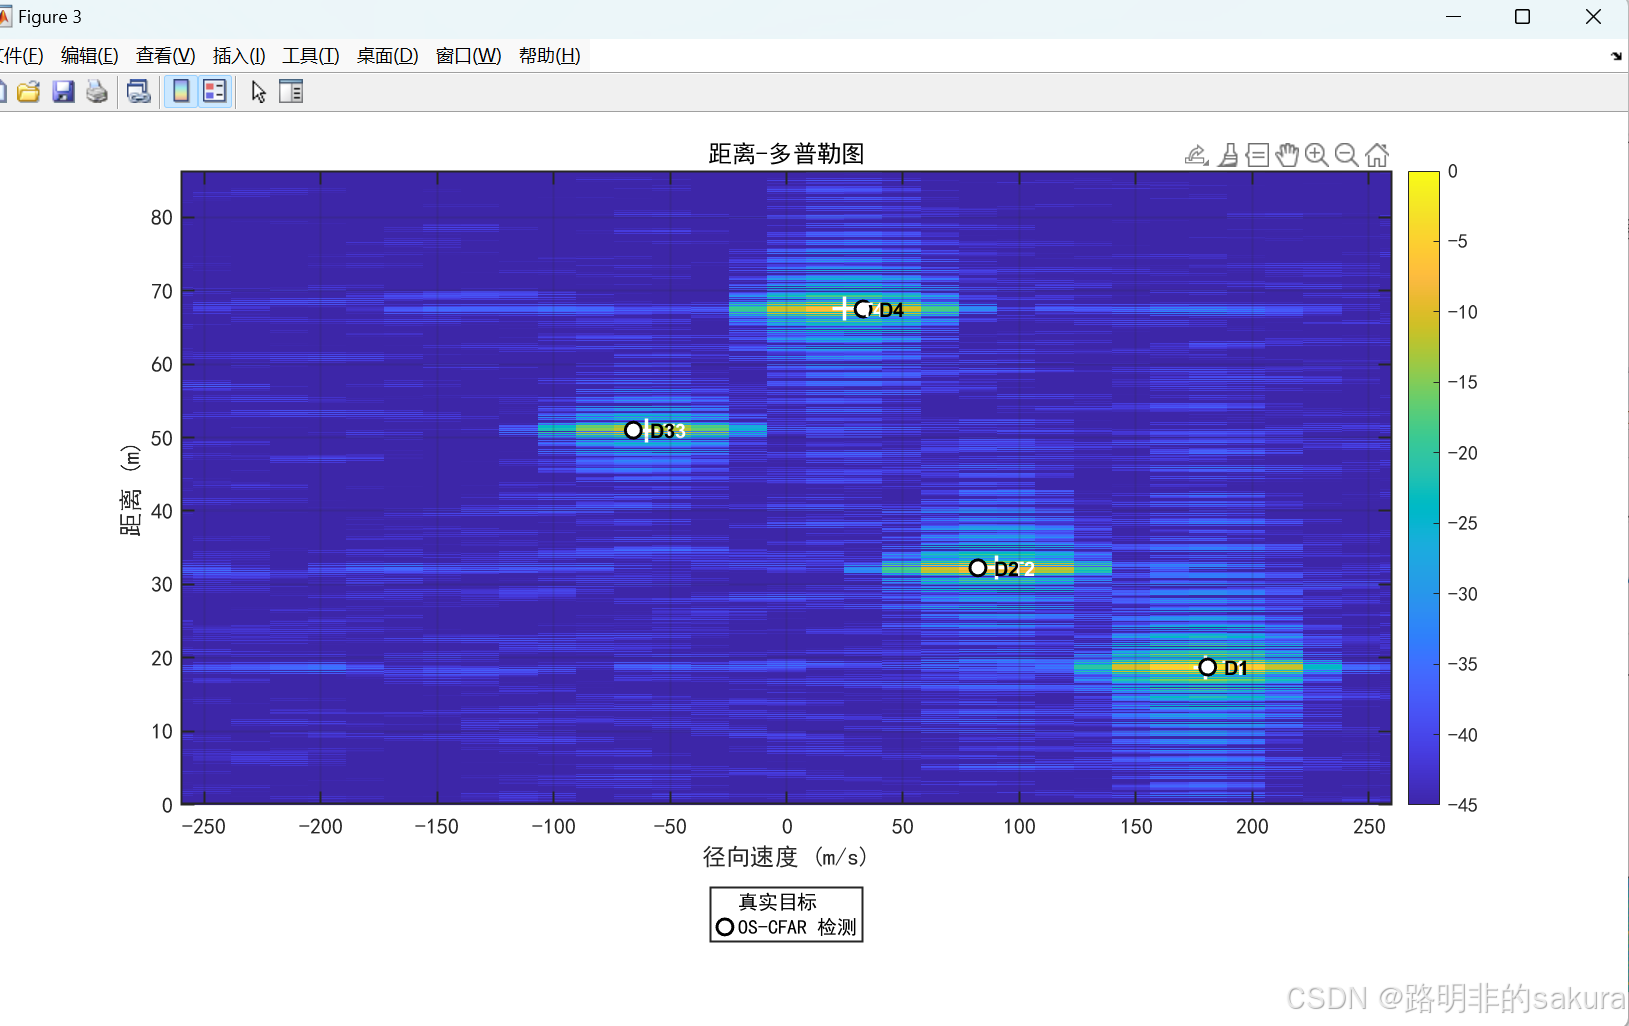1629x1026 pixels.
Task: Minimize the Figure 3 window
Action: (1454, 17)
